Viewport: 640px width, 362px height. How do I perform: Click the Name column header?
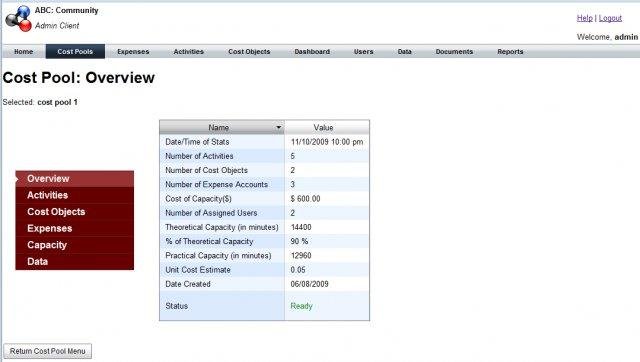pos(222,127)
